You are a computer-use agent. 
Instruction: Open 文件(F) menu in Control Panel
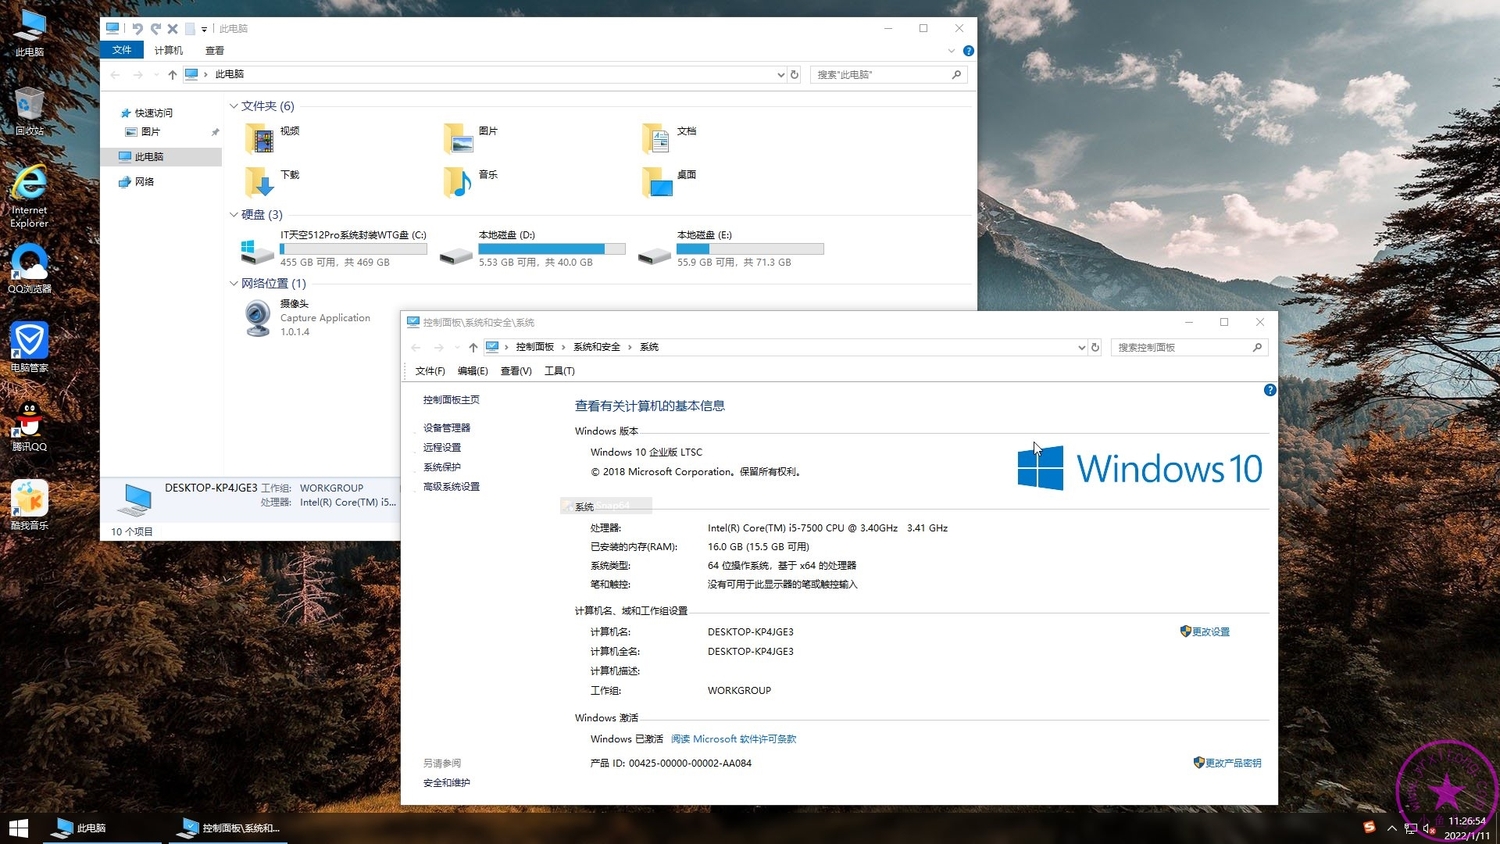pos(430,371)
